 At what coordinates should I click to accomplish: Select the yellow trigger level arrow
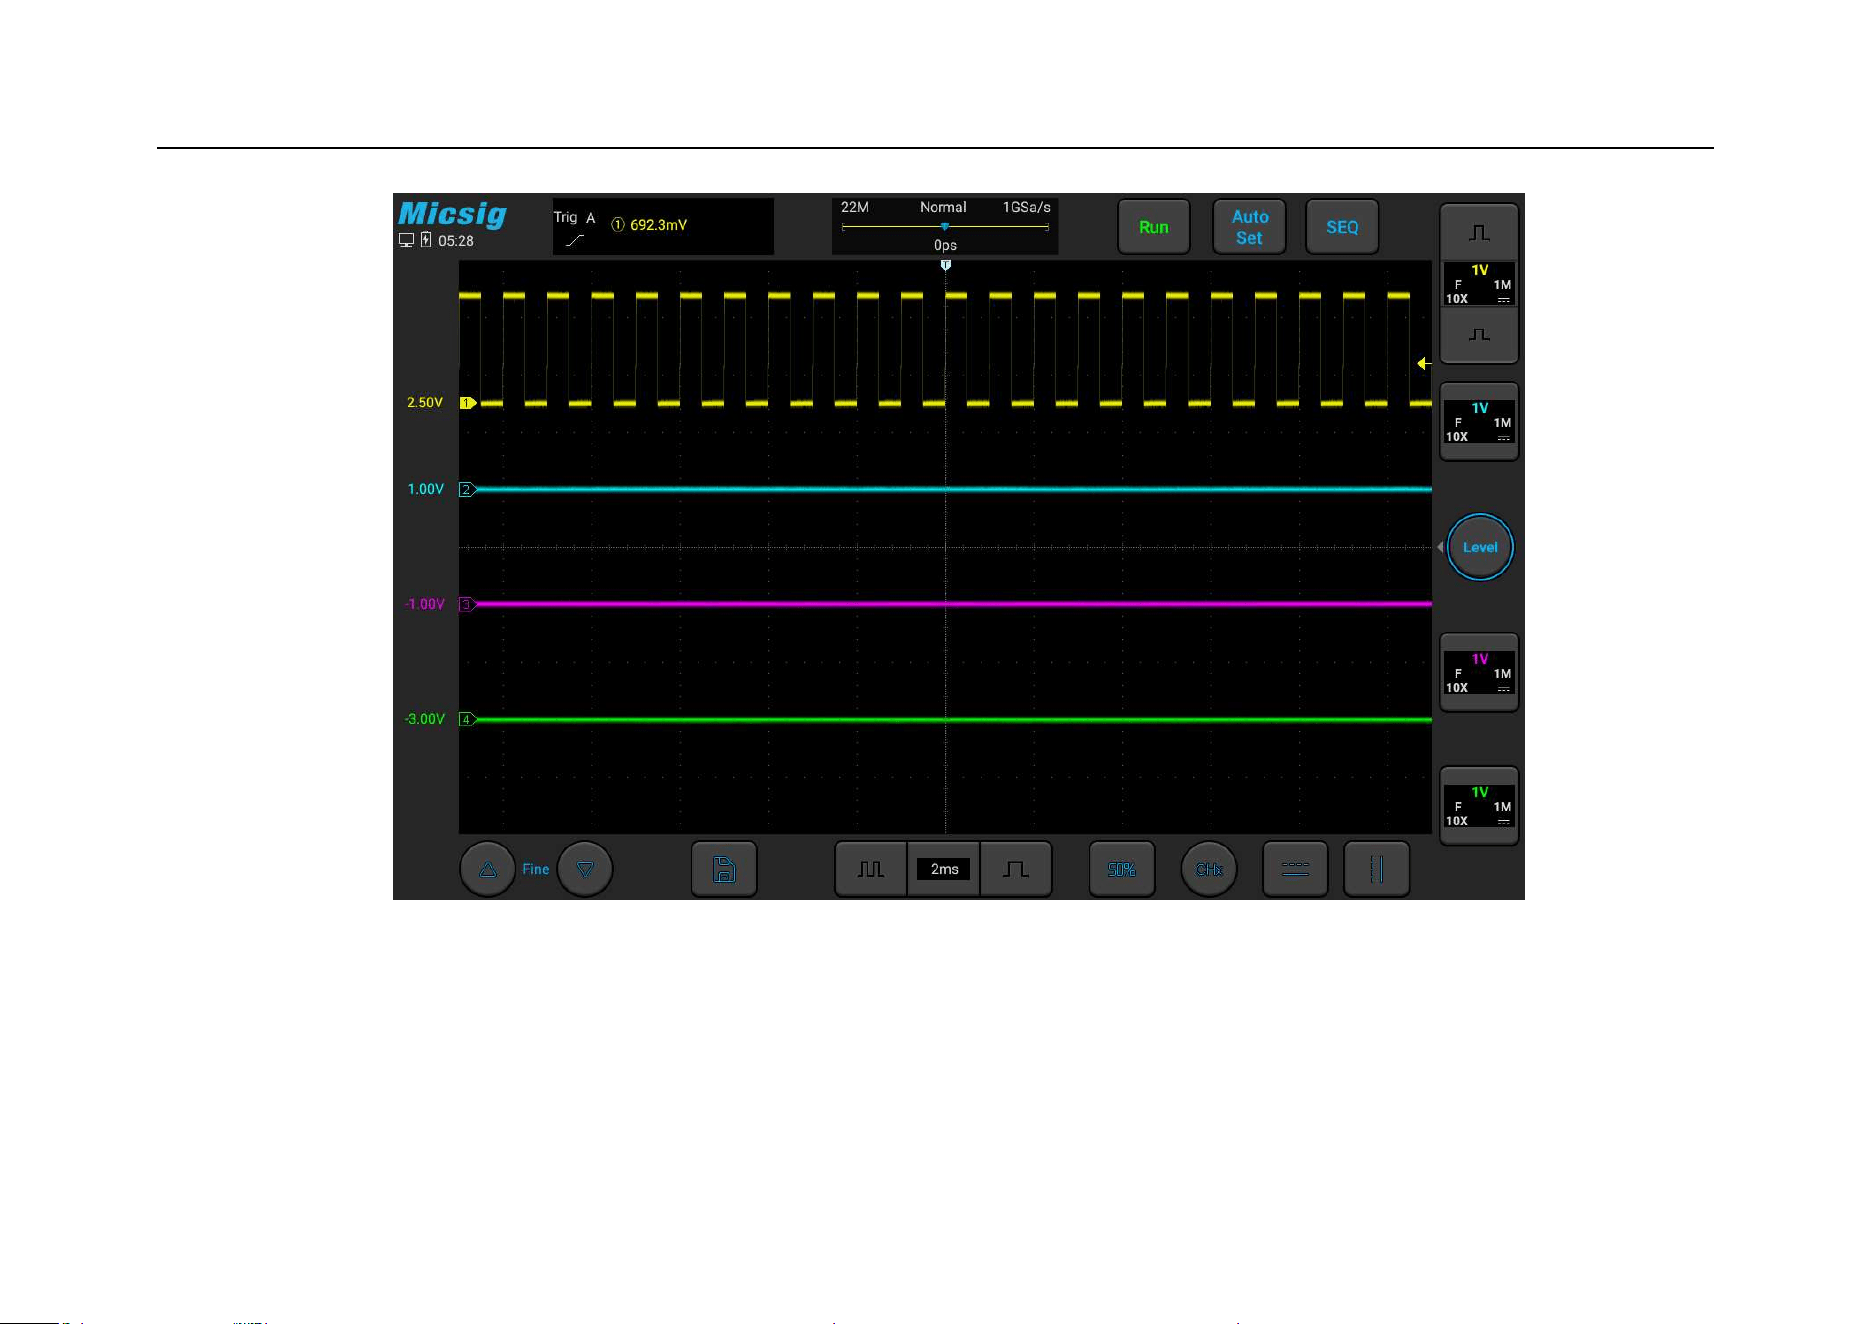click(x=1424, y=364)
